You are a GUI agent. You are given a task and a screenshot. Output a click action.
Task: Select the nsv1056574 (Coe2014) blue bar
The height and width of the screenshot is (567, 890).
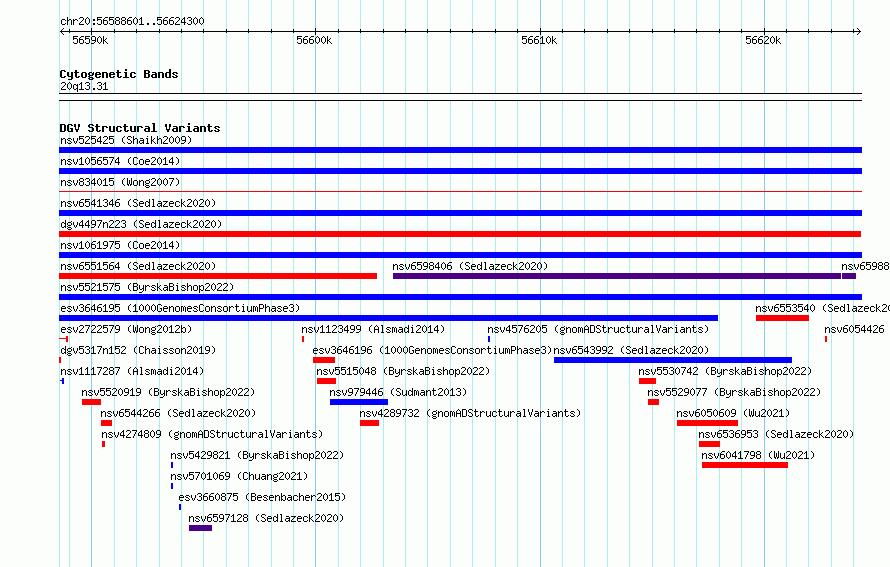[460, 171]
